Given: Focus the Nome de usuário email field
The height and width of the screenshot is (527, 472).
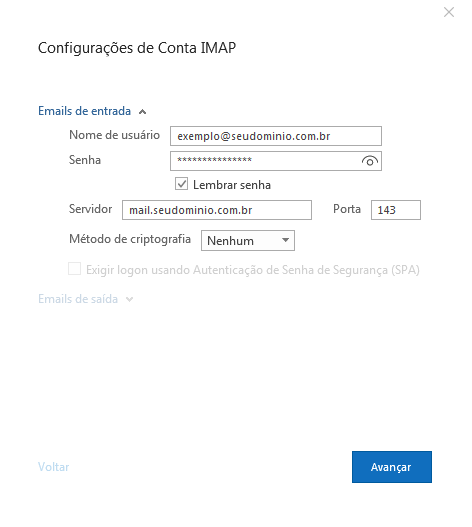Looking at the screenshot, I should [276, 136].
